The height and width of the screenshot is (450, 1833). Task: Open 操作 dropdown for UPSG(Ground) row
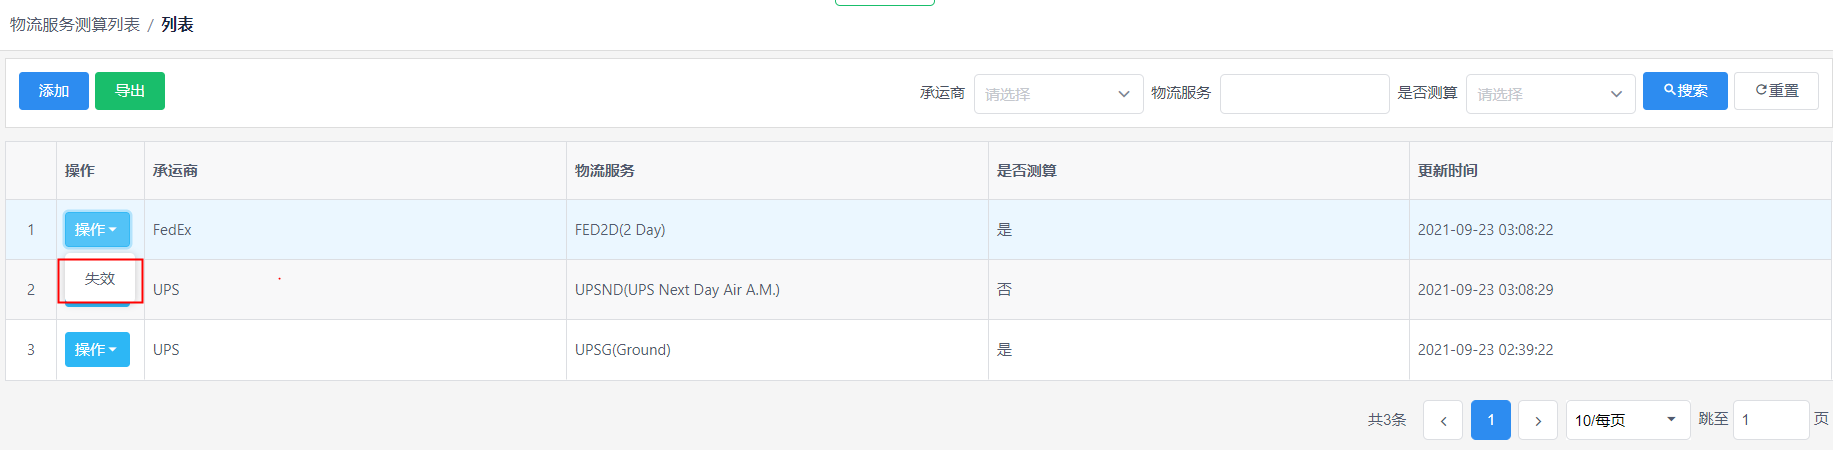pyautogui.click(x=97, y=350)
